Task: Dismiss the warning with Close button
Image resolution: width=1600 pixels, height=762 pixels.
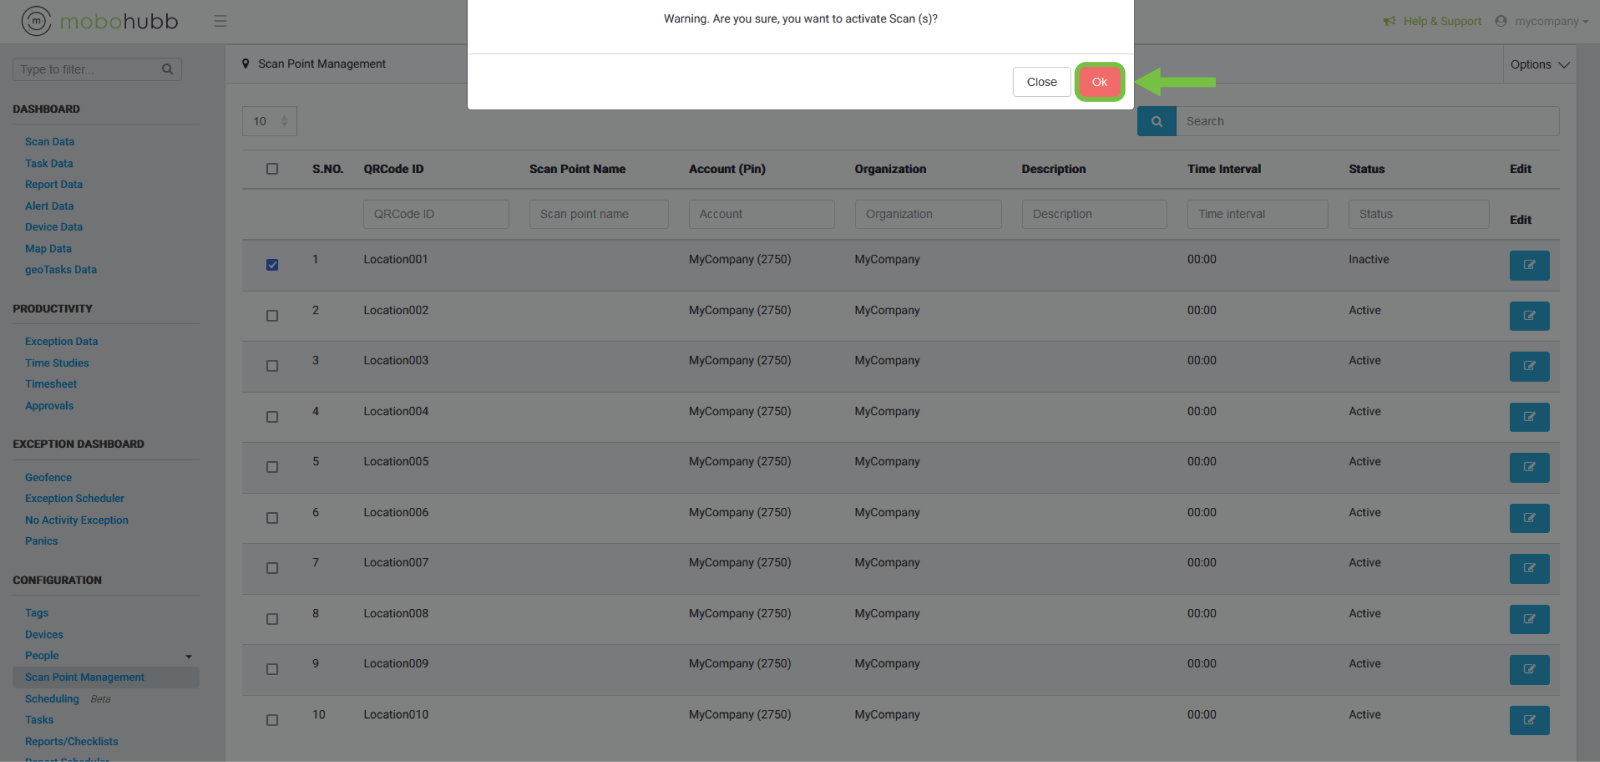Action: click(1041, 82)
